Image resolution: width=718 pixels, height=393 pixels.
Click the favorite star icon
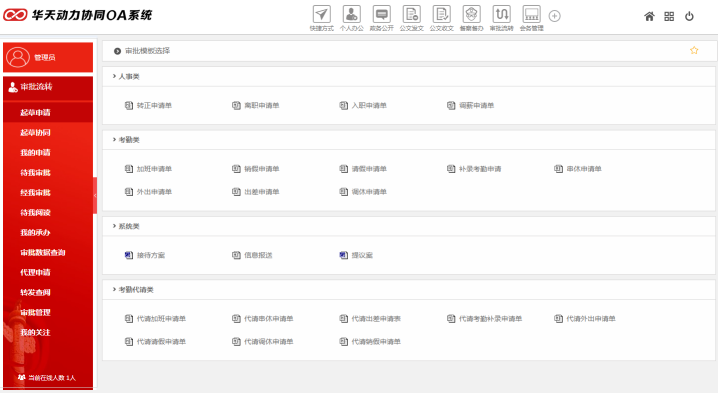[x=694, y=50]
